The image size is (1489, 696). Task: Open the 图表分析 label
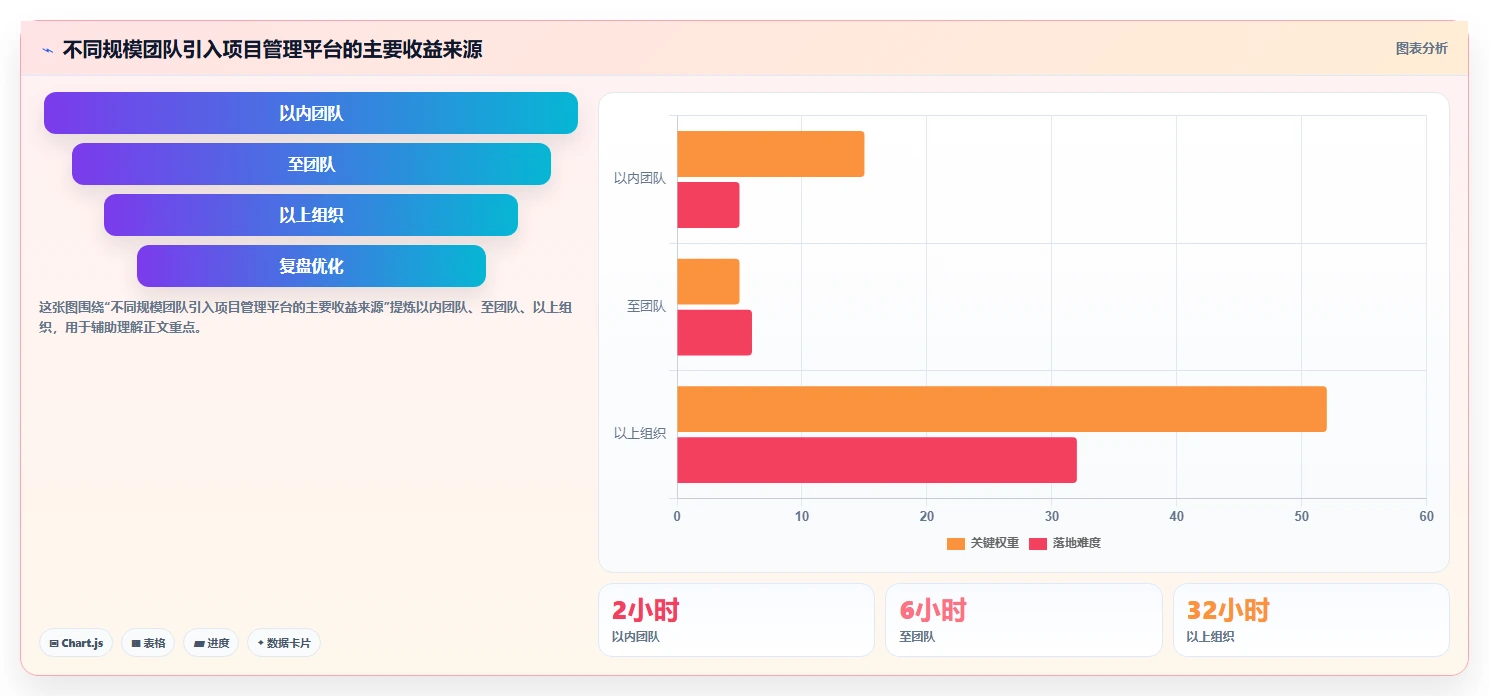[1421, 48]
